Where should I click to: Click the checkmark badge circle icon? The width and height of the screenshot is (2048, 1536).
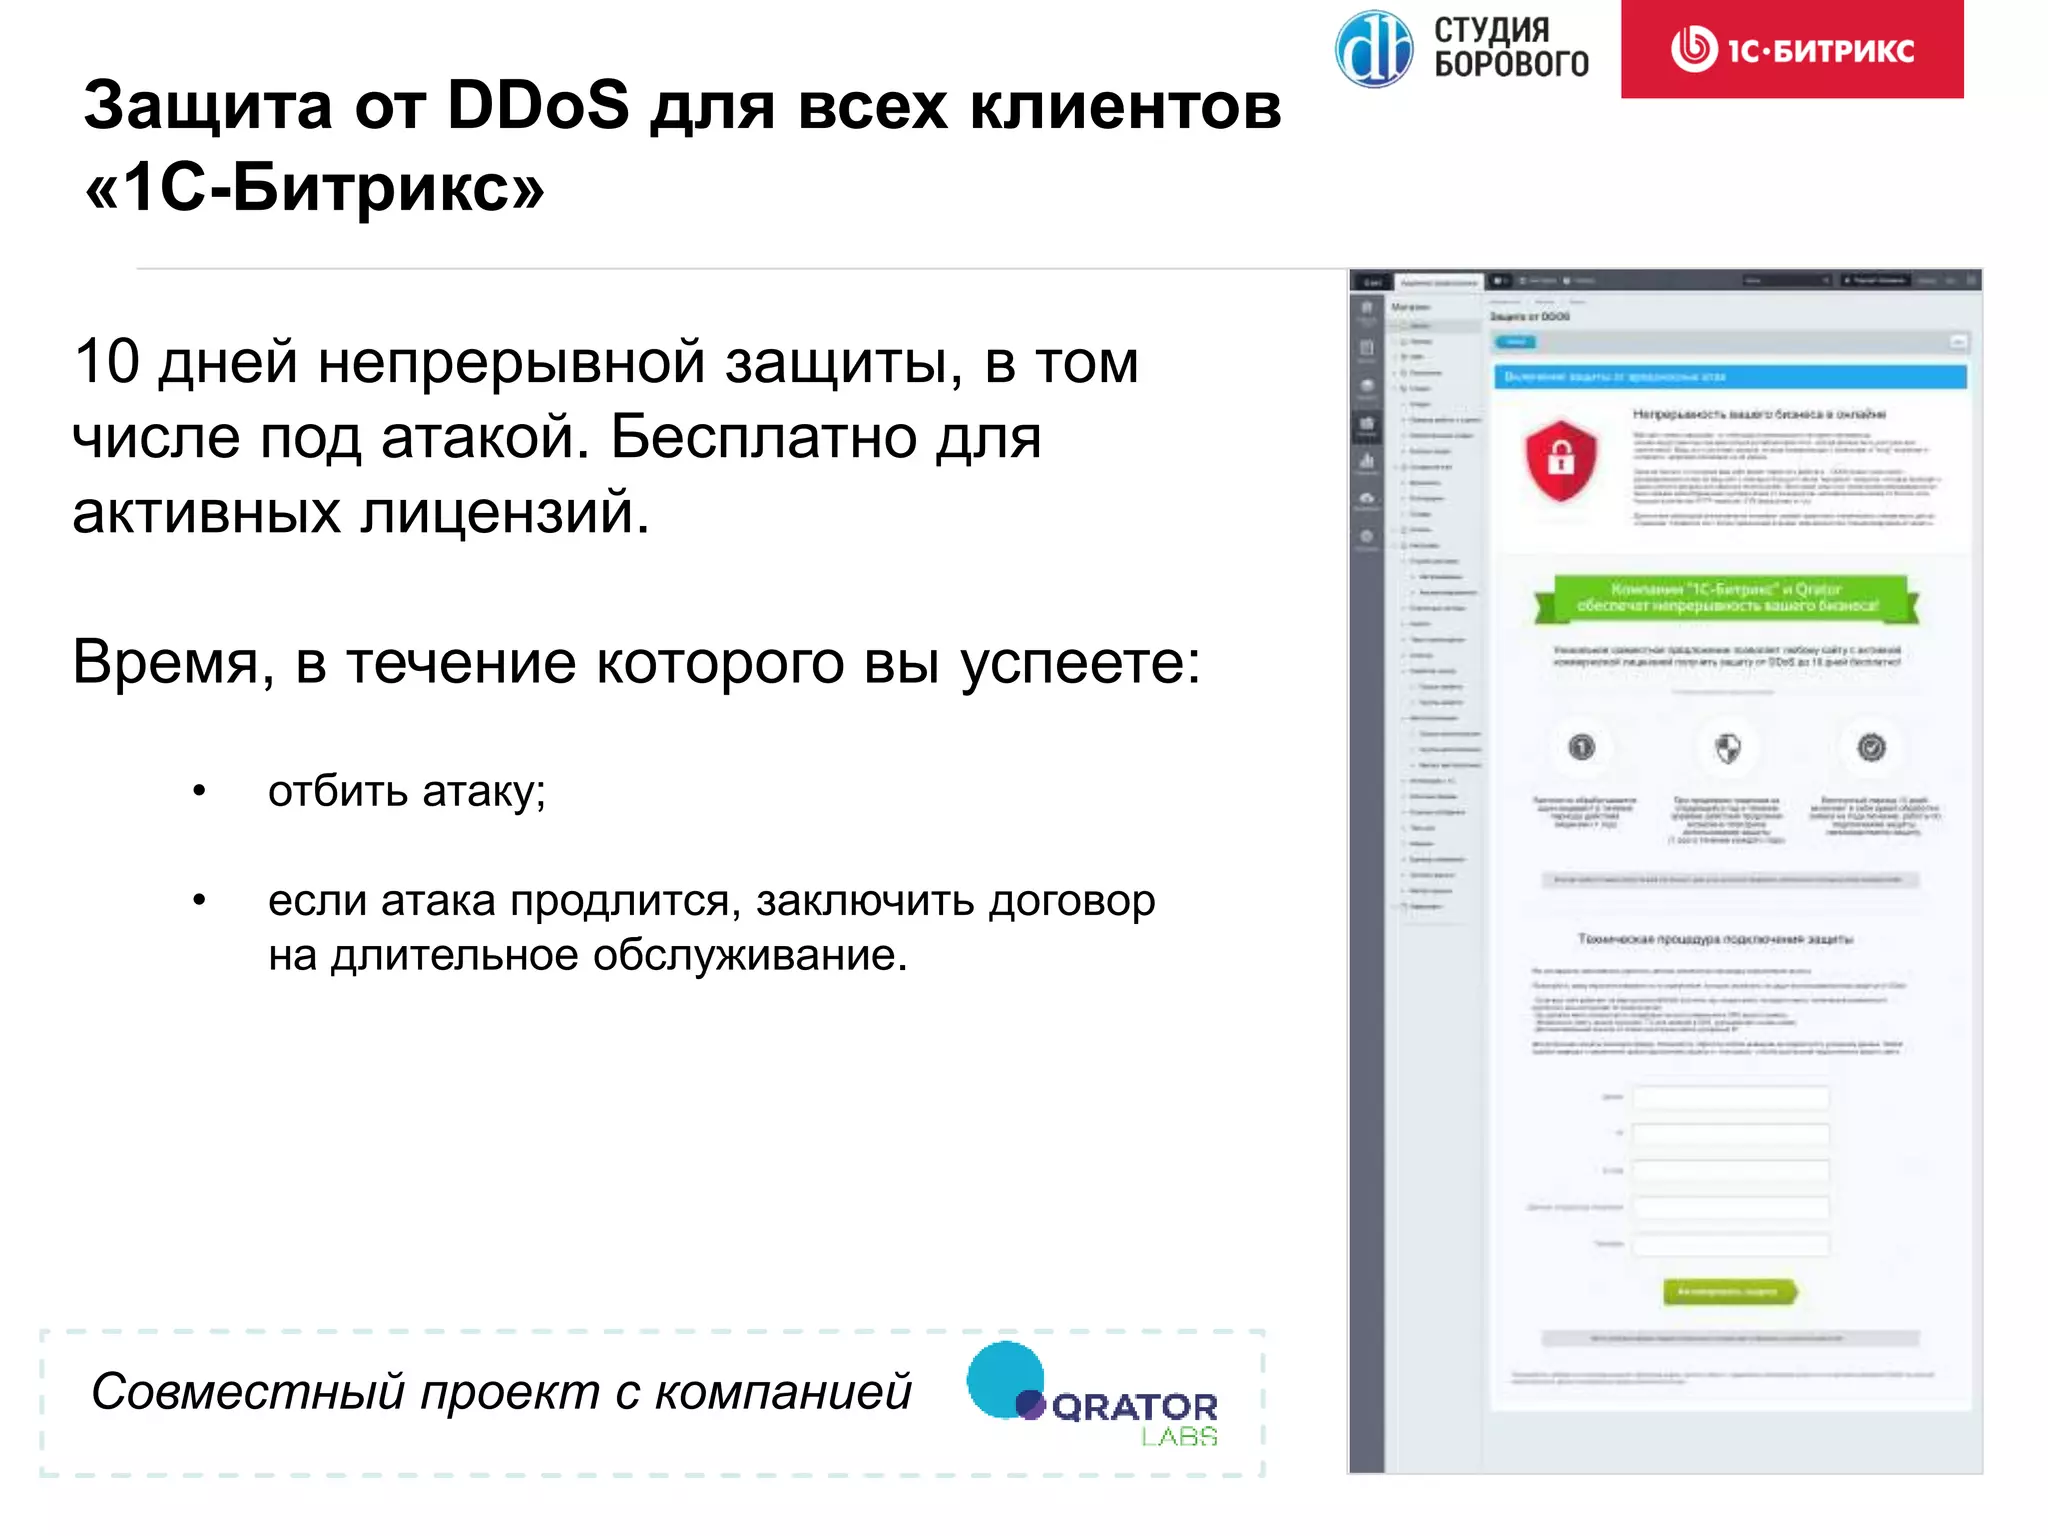tap(1871, 747)
